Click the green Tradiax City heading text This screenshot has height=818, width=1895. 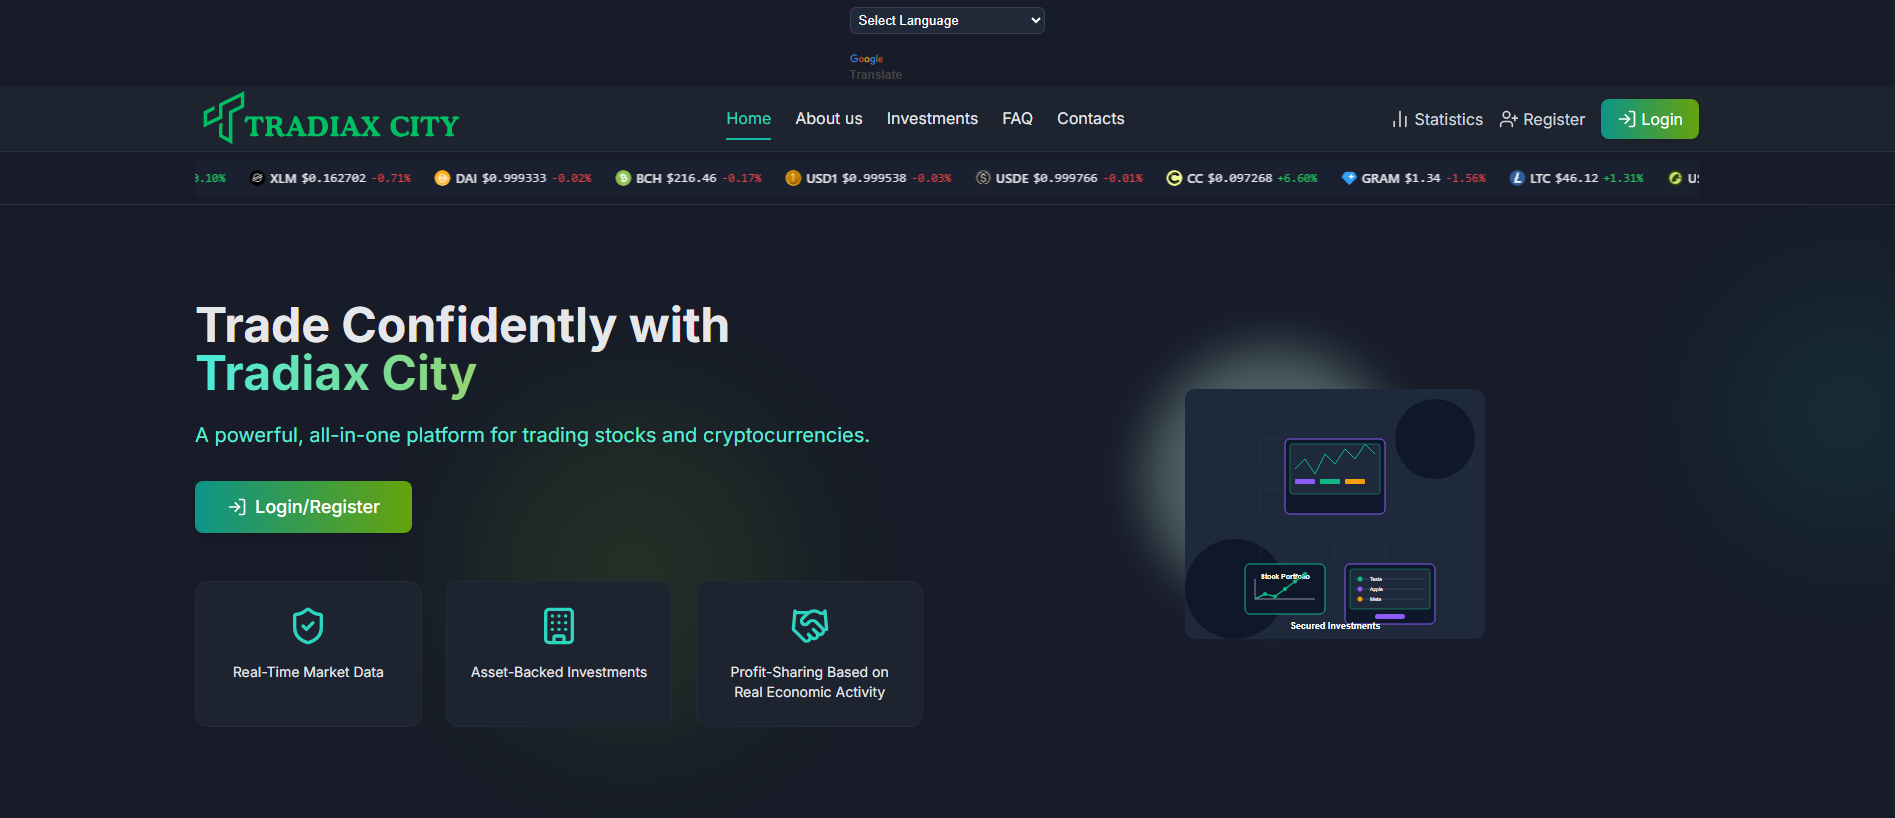coord(336,375)
